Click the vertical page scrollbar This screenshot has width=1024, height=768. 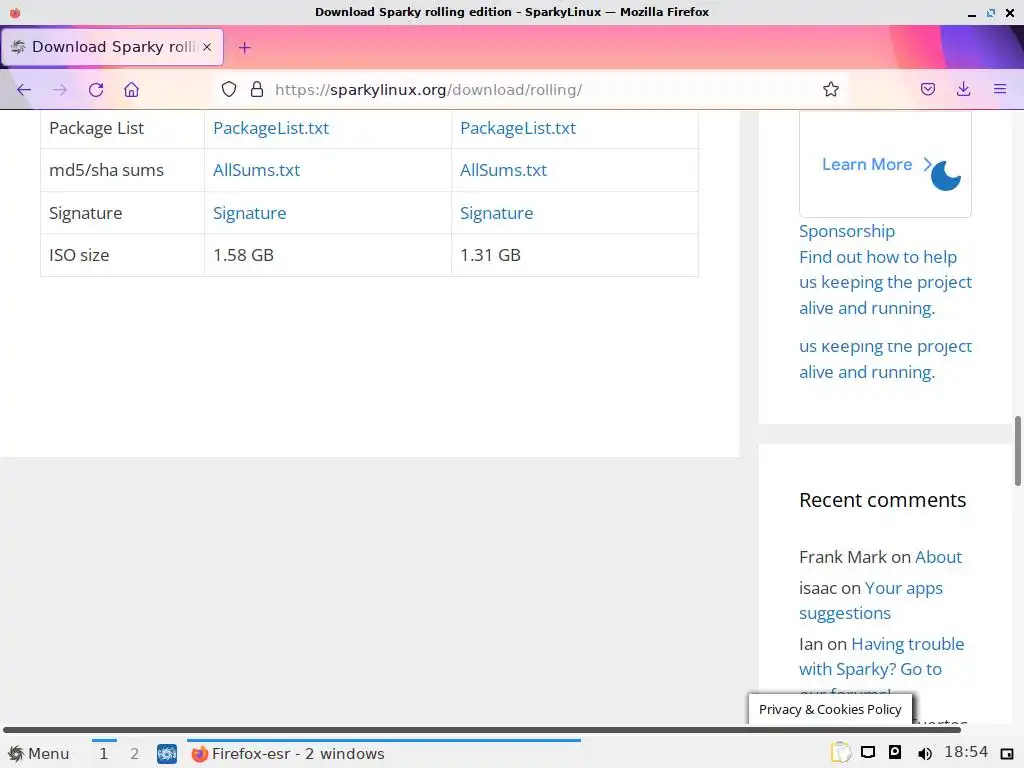pos(1017,451)
